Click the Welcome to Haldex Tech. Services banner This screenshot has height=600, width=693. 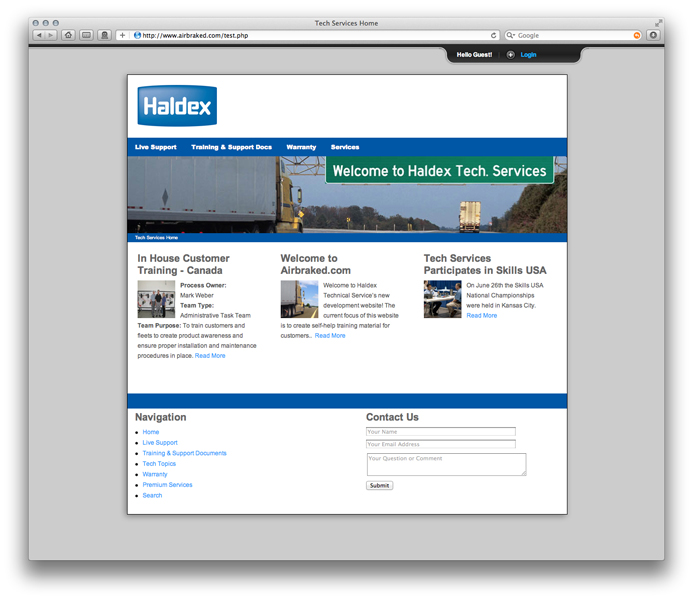coord(439,171)
